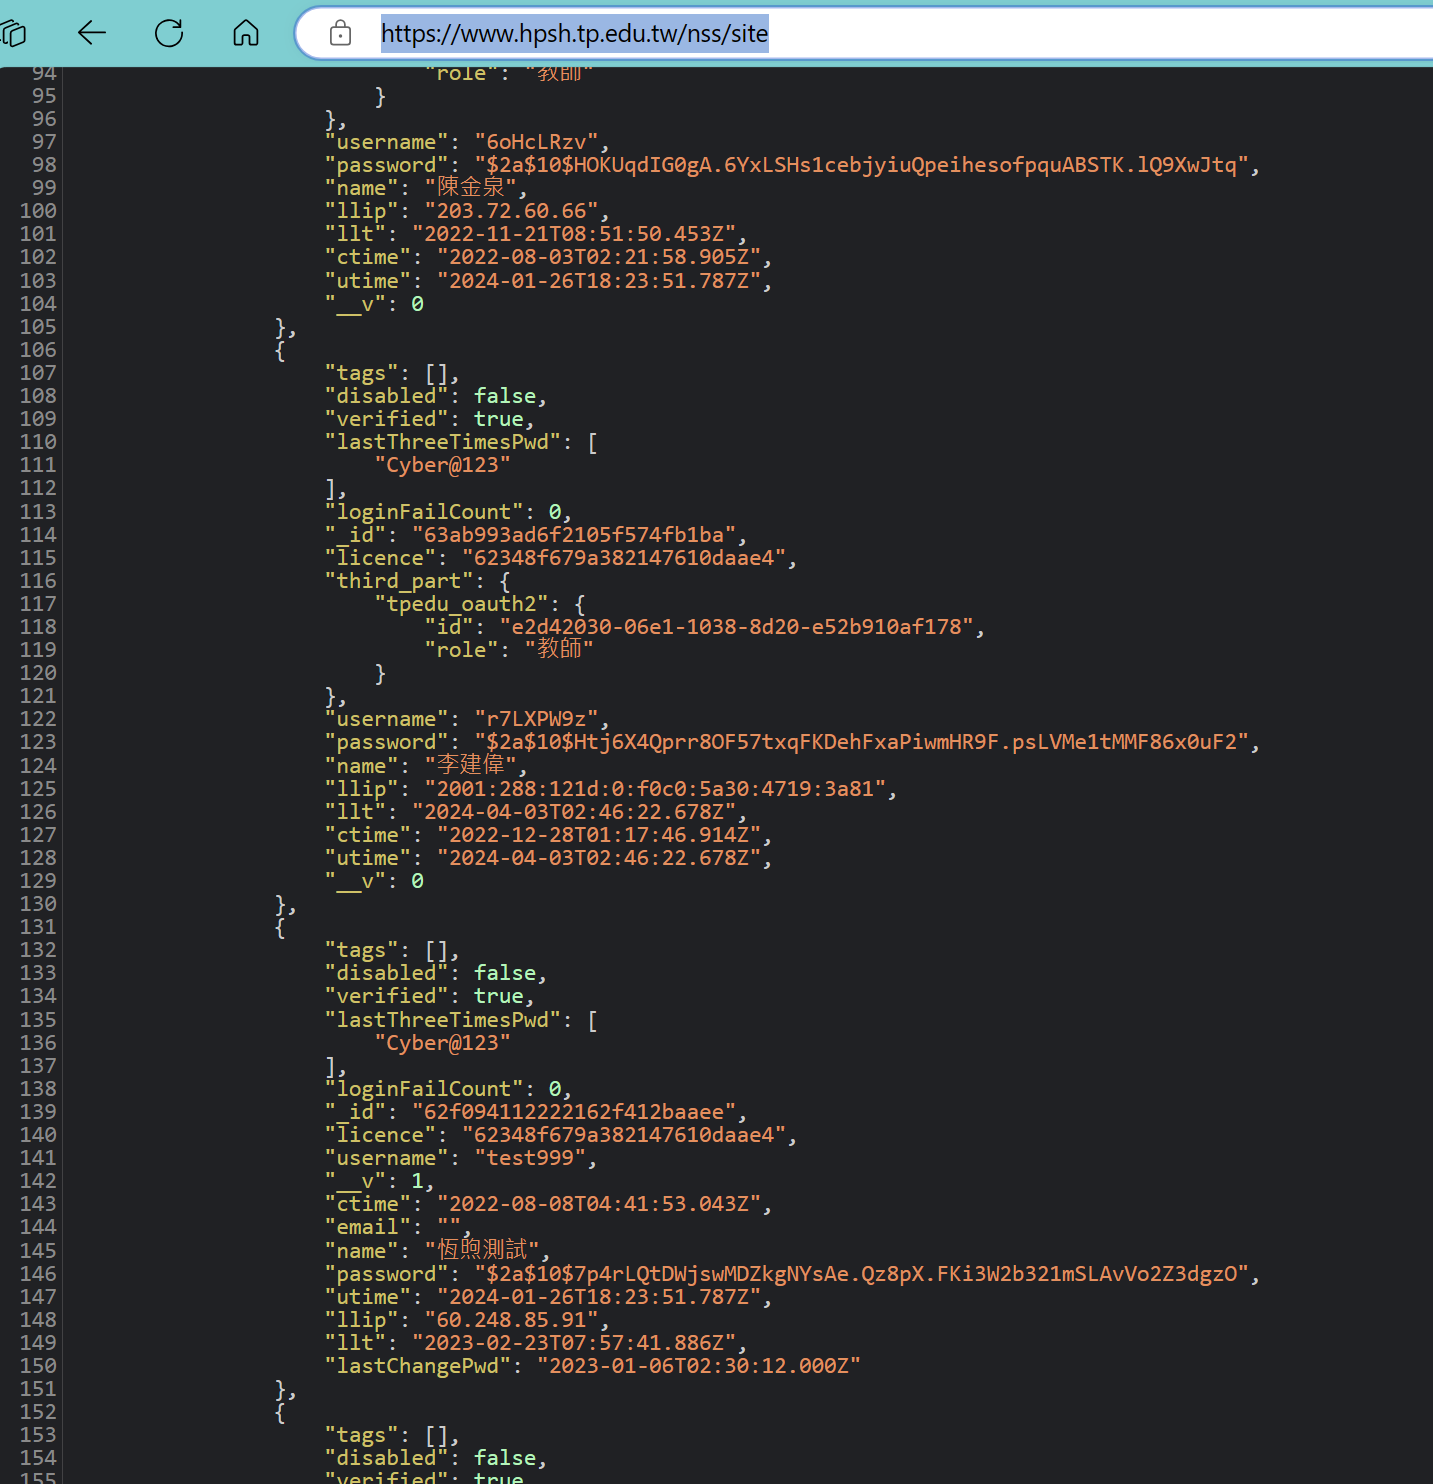This screenshot has height=1484, width=1433.
Task: Click line number 106
Action: (x=38, y=350)
